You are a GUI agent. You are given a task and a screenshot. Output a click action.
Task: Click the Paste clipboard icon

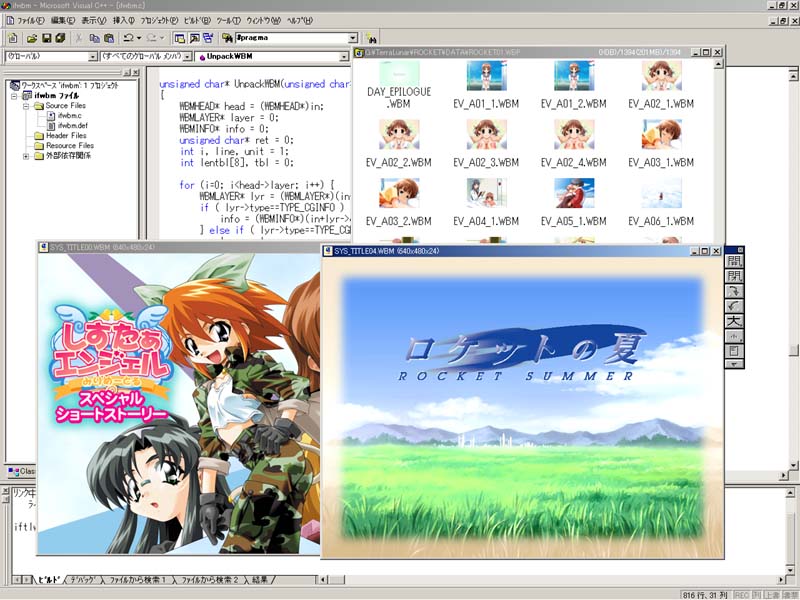click(109, 38)
